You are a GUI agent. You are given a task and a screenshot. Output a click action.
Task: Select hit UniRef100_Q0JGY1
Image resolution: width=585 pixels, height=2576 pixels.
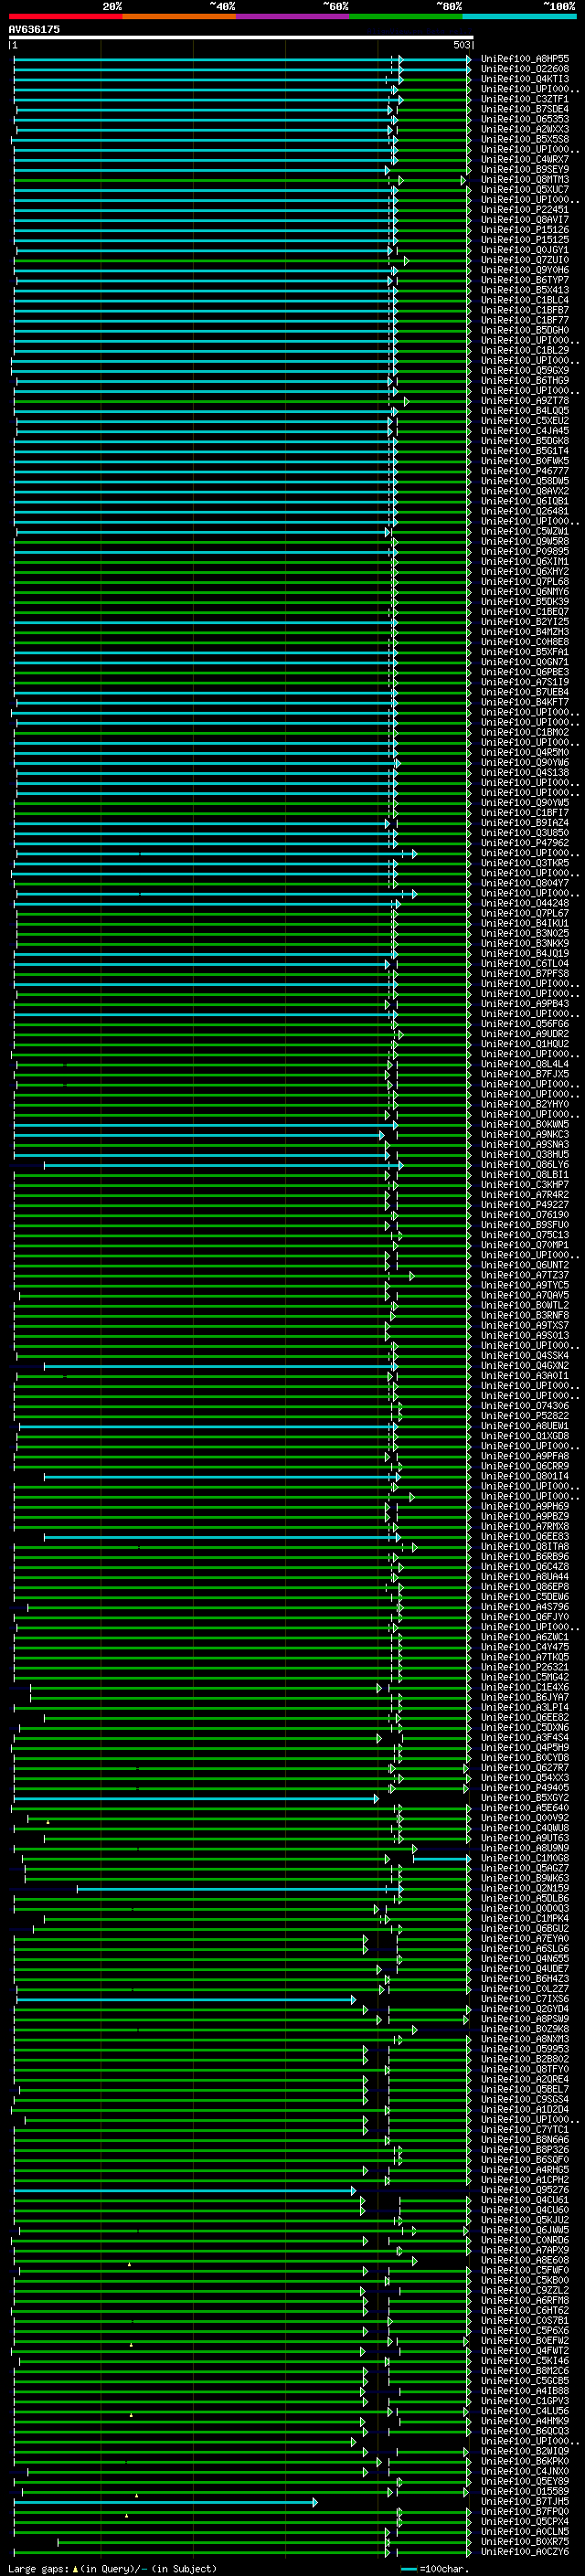525,250
